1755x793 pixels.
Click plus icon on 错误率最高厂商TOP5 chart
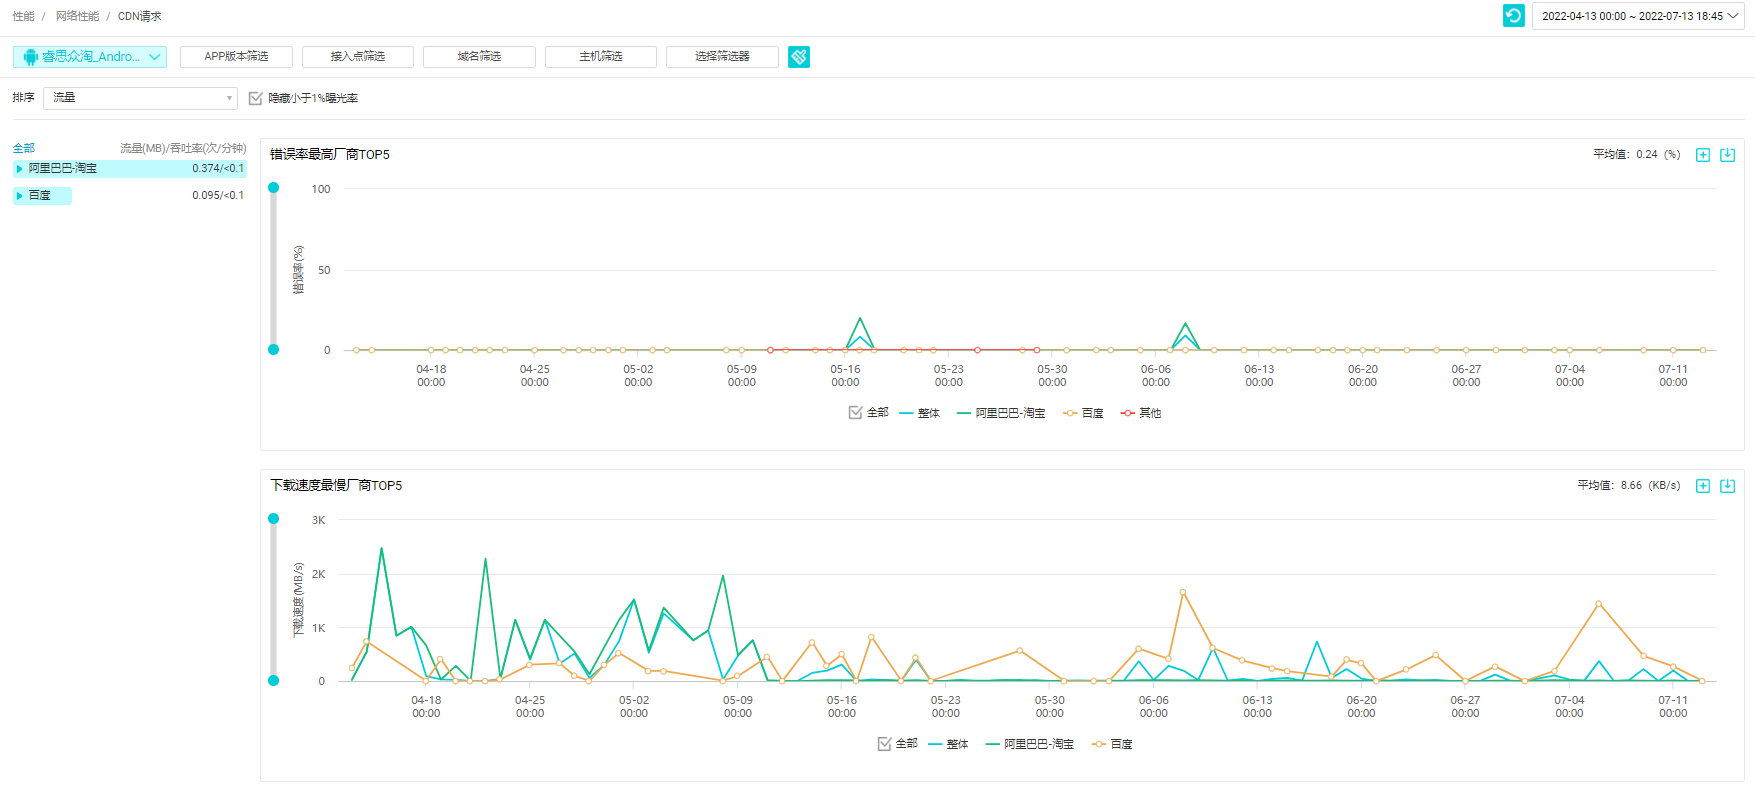1702,155
